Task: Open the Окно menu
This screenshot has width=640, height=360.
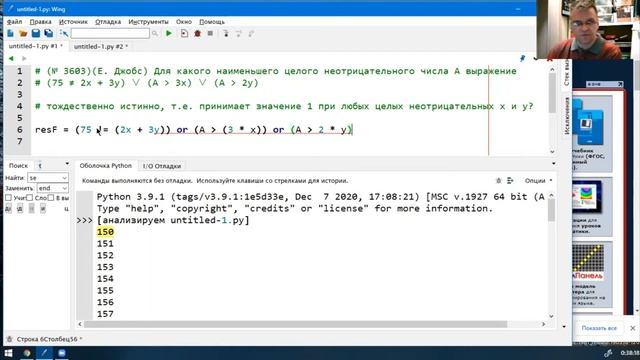Action: point(184,22)
